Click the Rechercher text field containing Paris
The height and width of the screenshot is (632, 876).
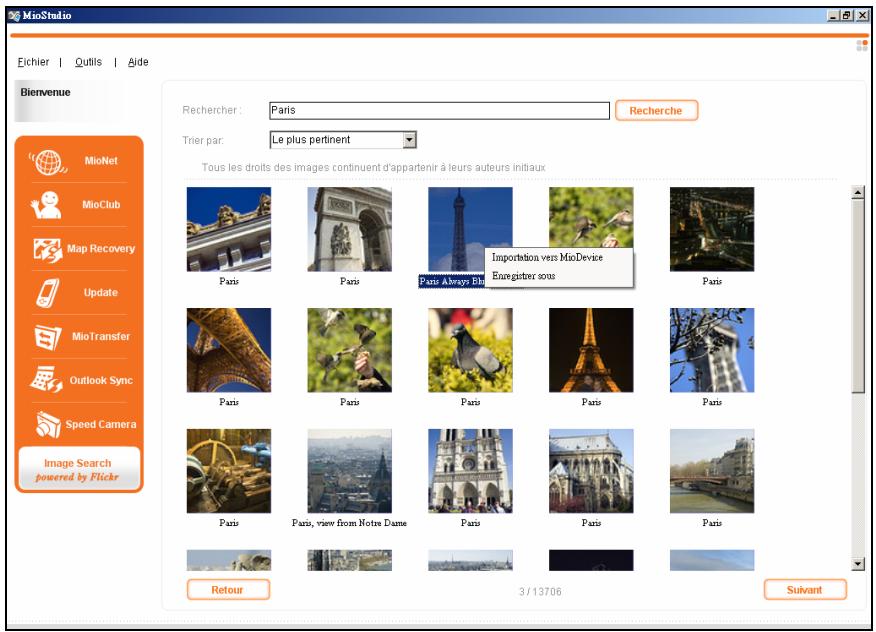(x=439, y=110)
